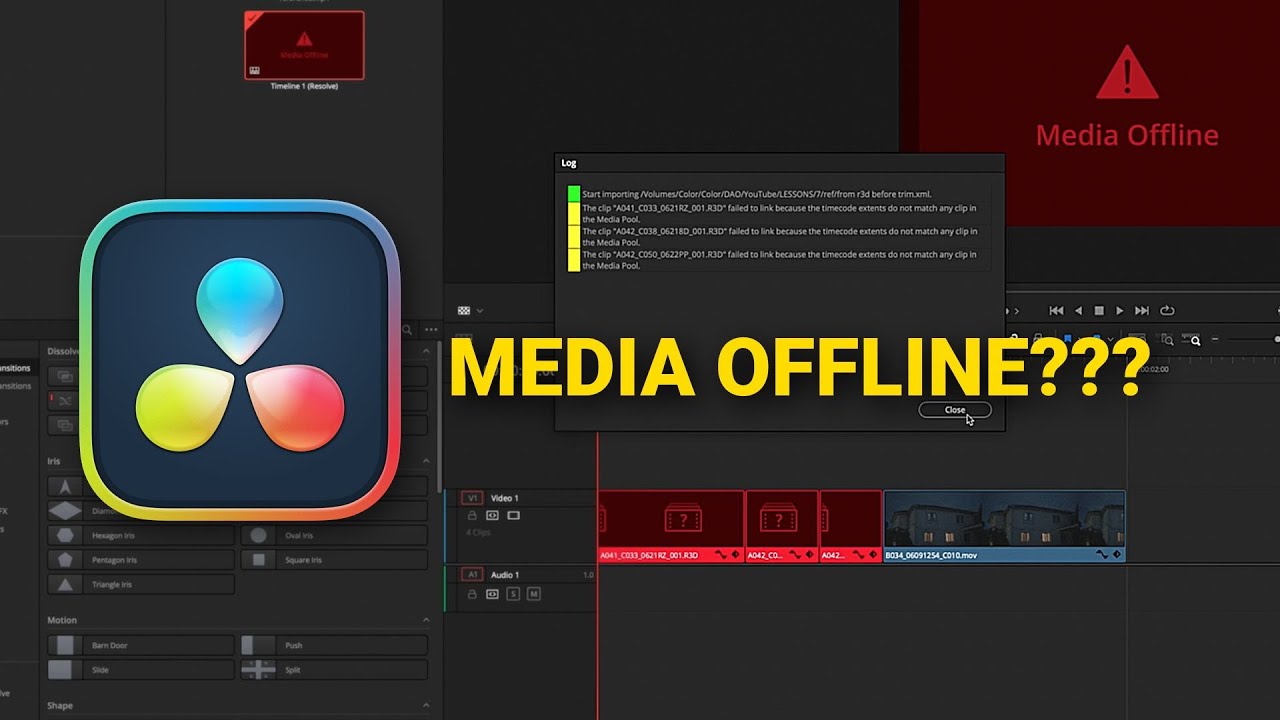Select the Split transition
The image size is (1280, 720).
(334, 670)
